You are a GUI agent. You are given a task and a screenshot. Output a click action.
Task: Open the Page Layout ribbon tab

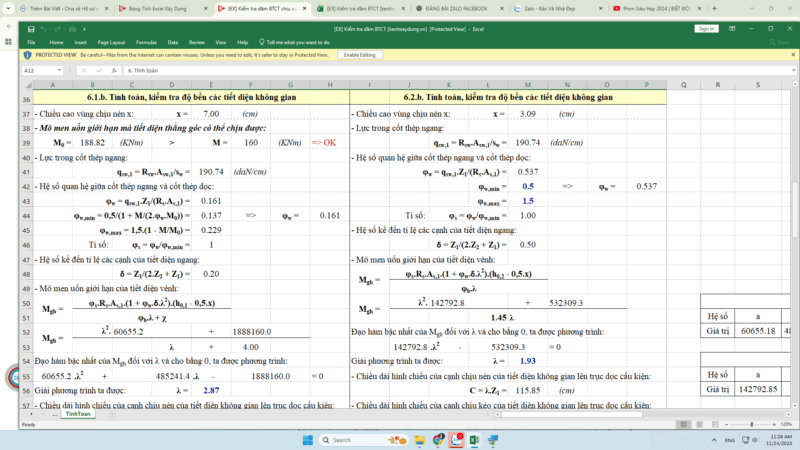(111, 42)
